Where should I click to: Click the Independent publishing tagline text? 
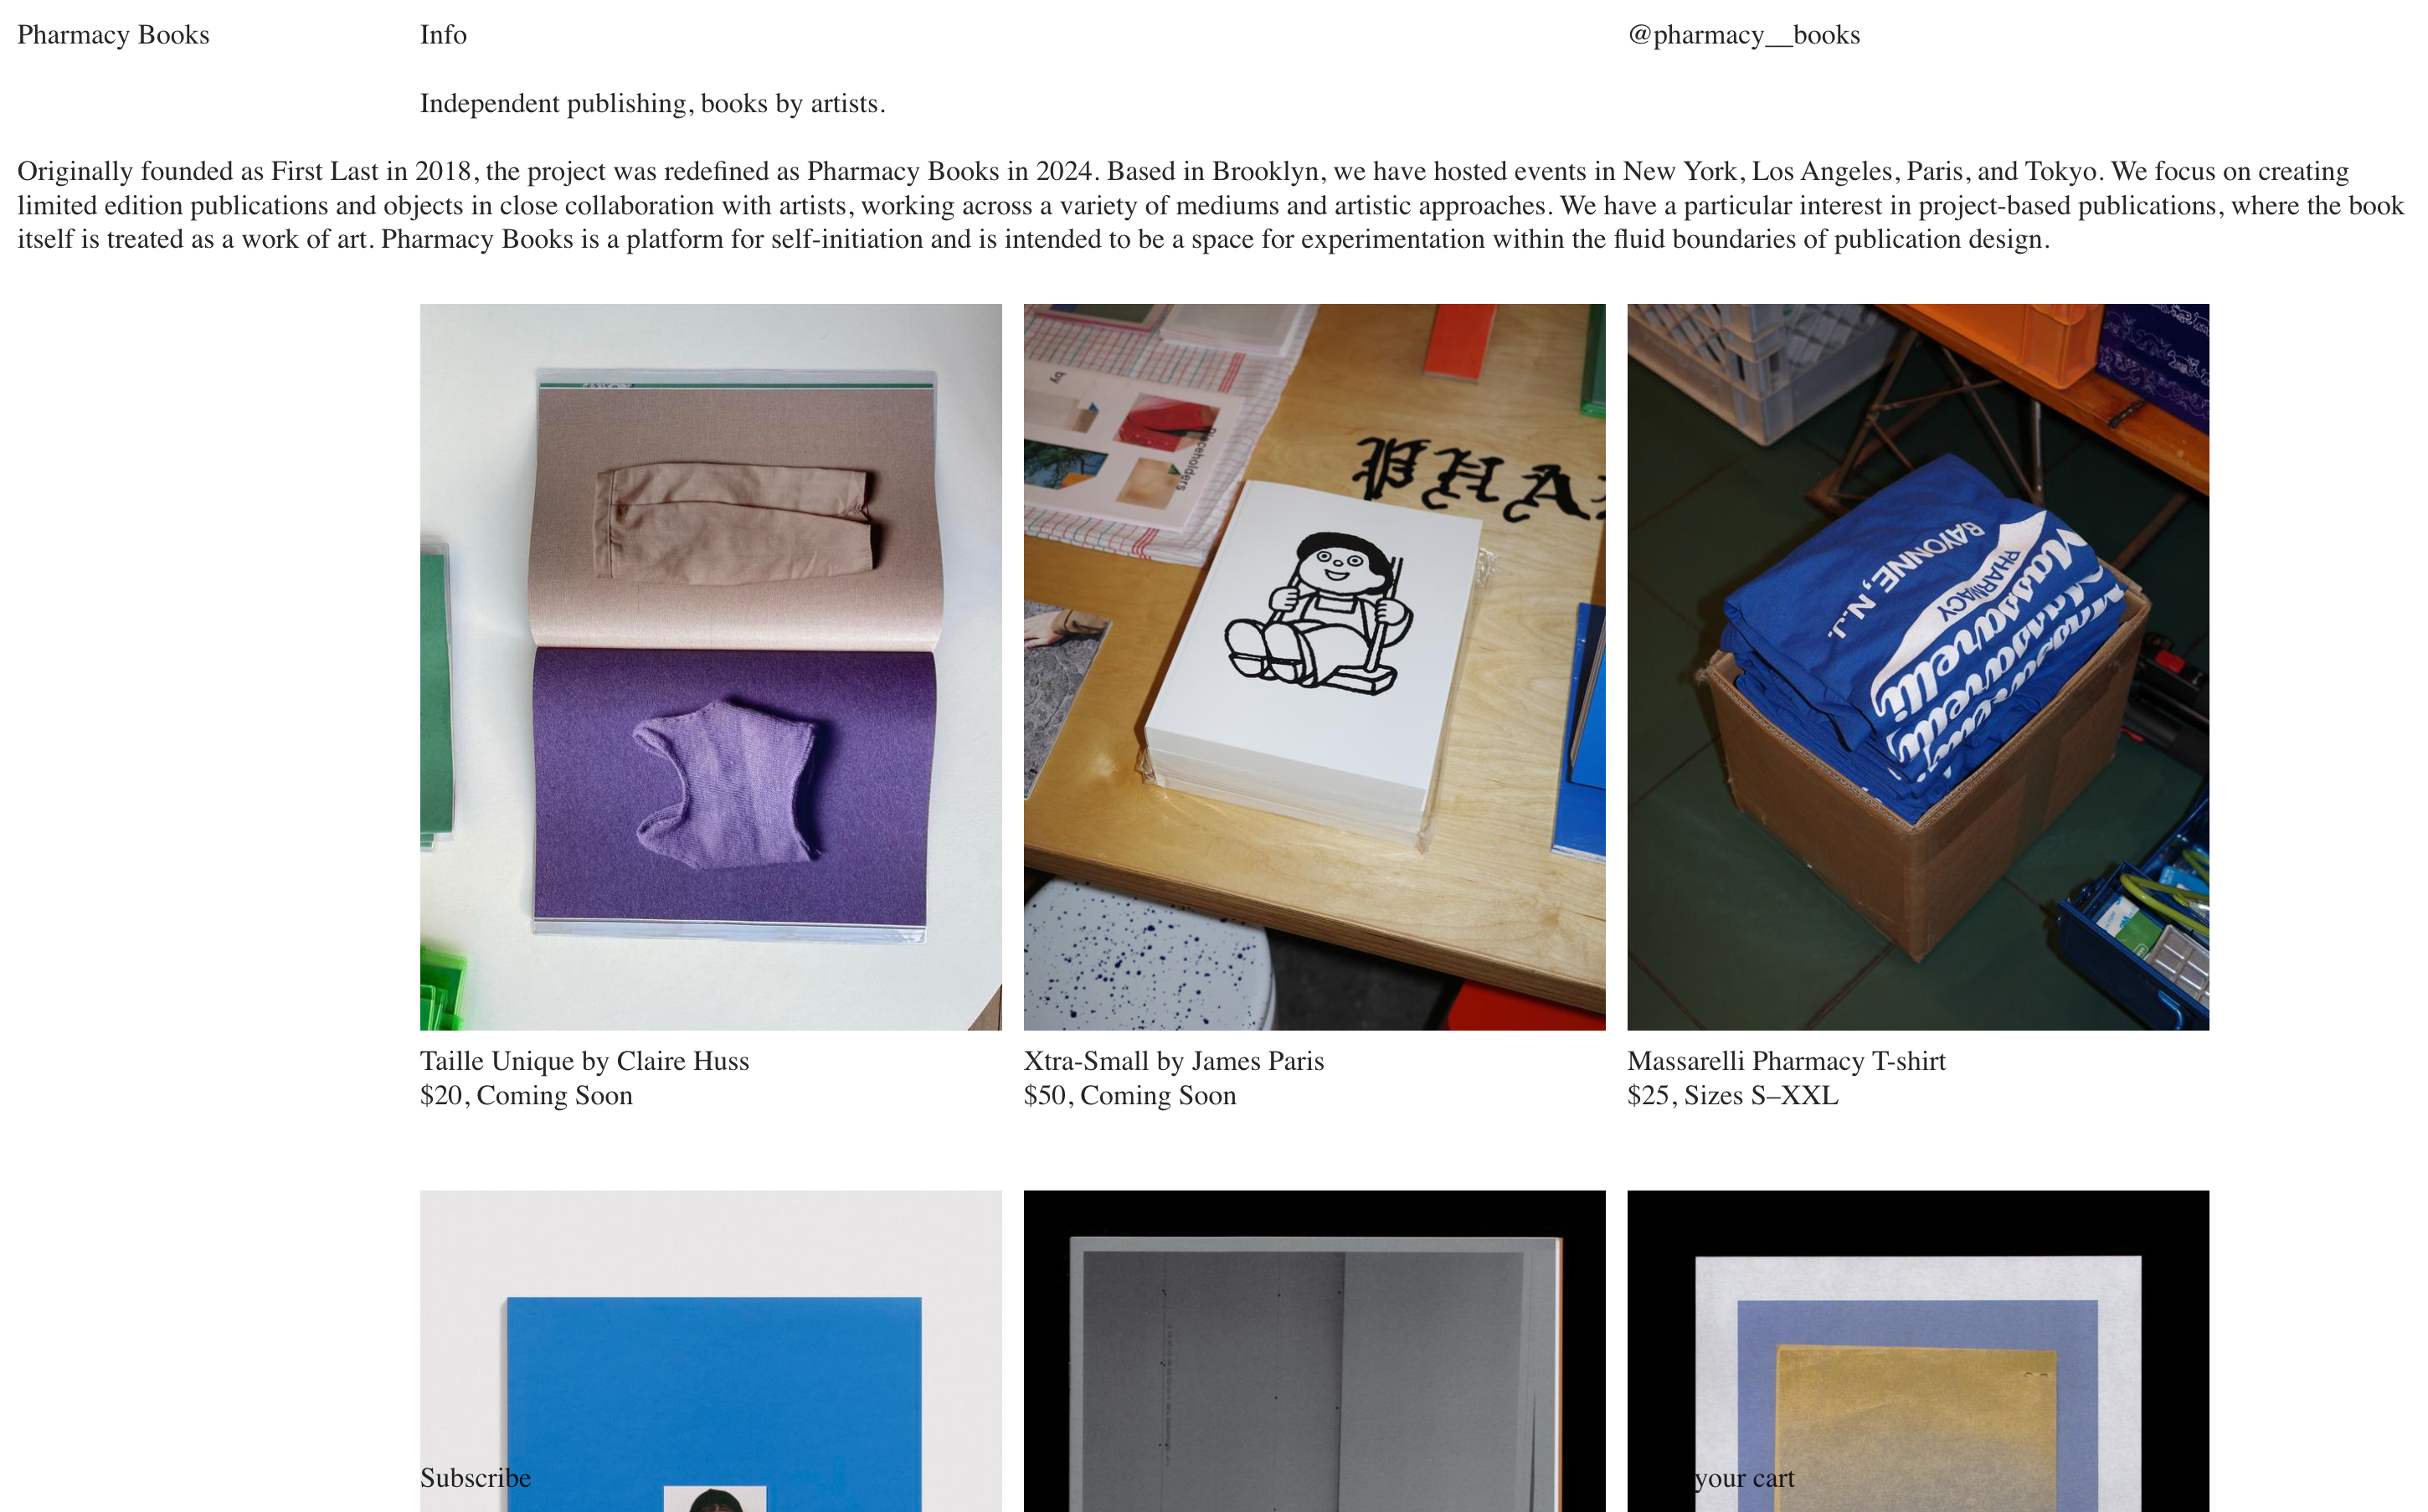(x=652, y=104)
